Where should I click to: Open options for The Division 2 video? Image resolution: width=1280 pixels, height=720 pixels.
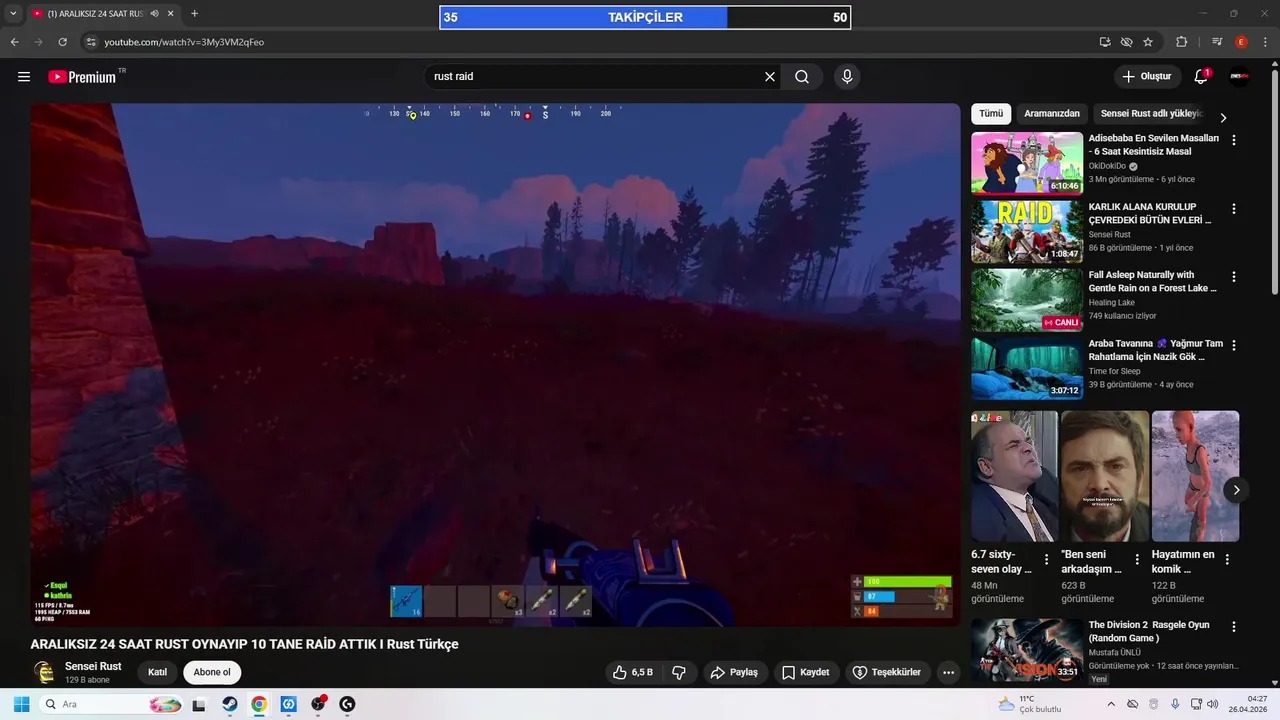(1234, 627)
